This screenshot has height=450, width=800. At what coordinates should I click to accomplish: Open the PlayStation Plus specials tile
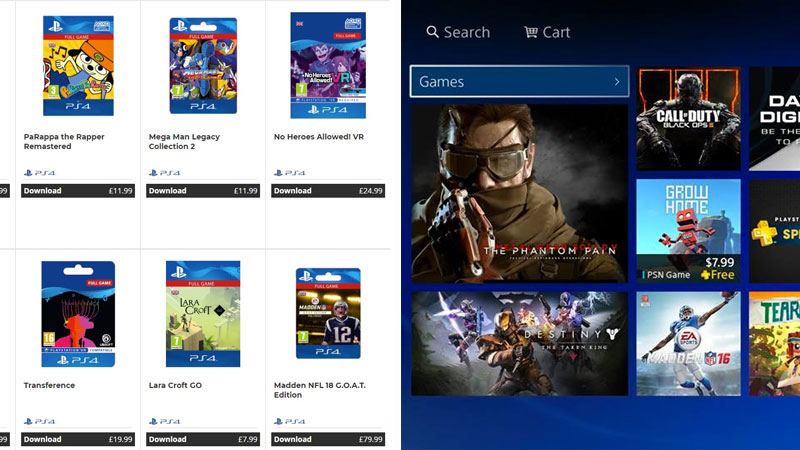(x=774, y=231)
